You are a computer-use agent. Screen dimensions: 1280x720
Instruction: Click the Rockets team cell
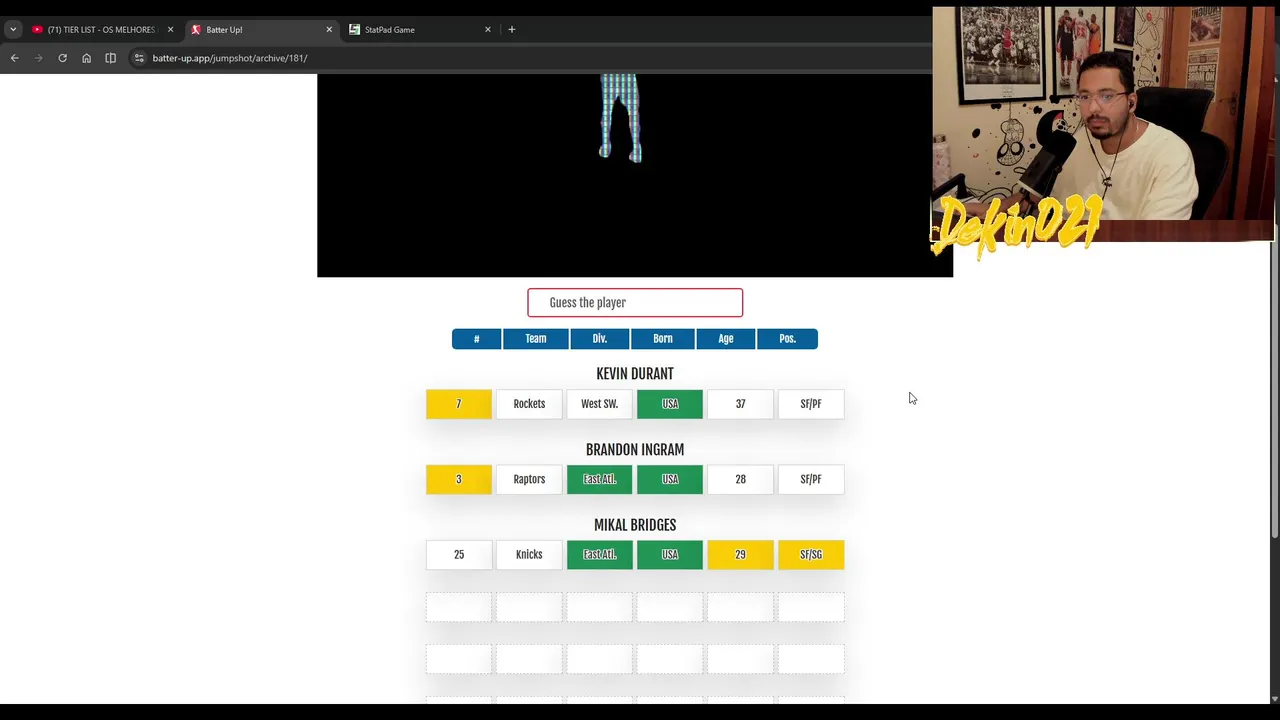click(x=529, y=404)
